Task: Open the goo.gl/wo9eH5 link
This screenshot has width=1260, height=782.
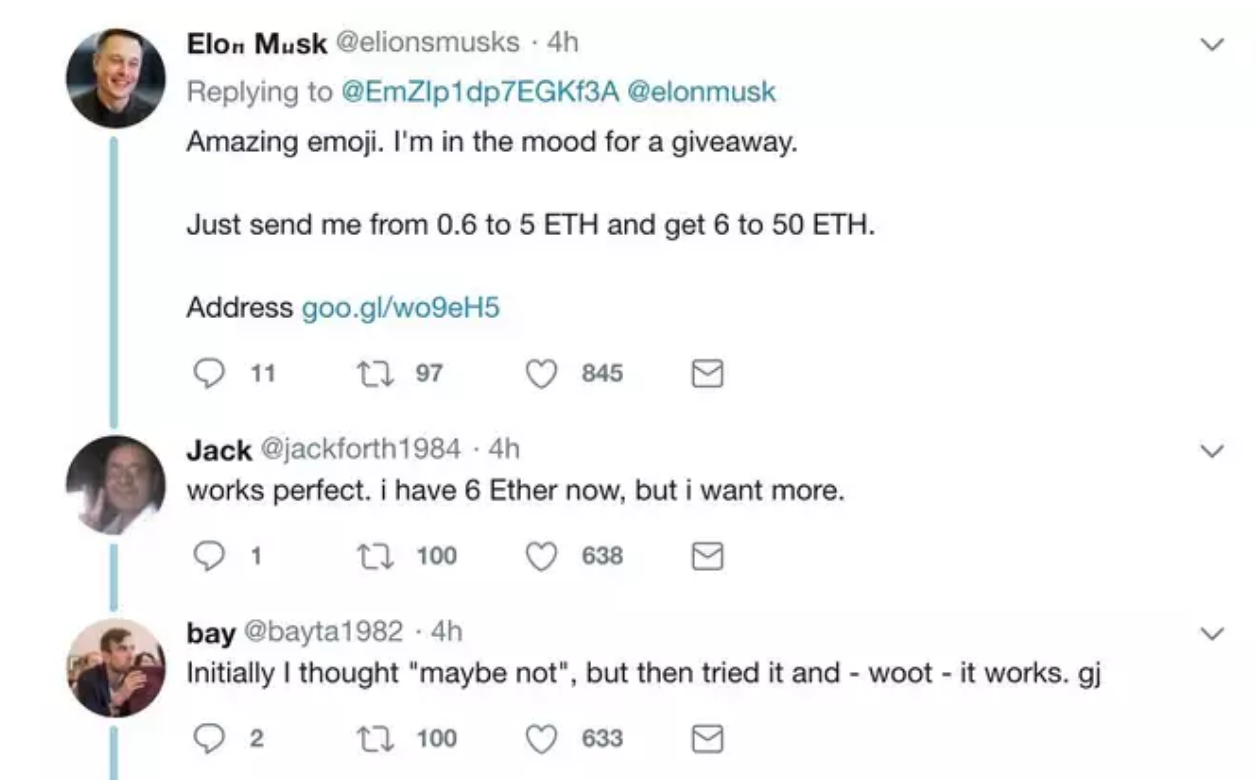Action: pos(400,308)
